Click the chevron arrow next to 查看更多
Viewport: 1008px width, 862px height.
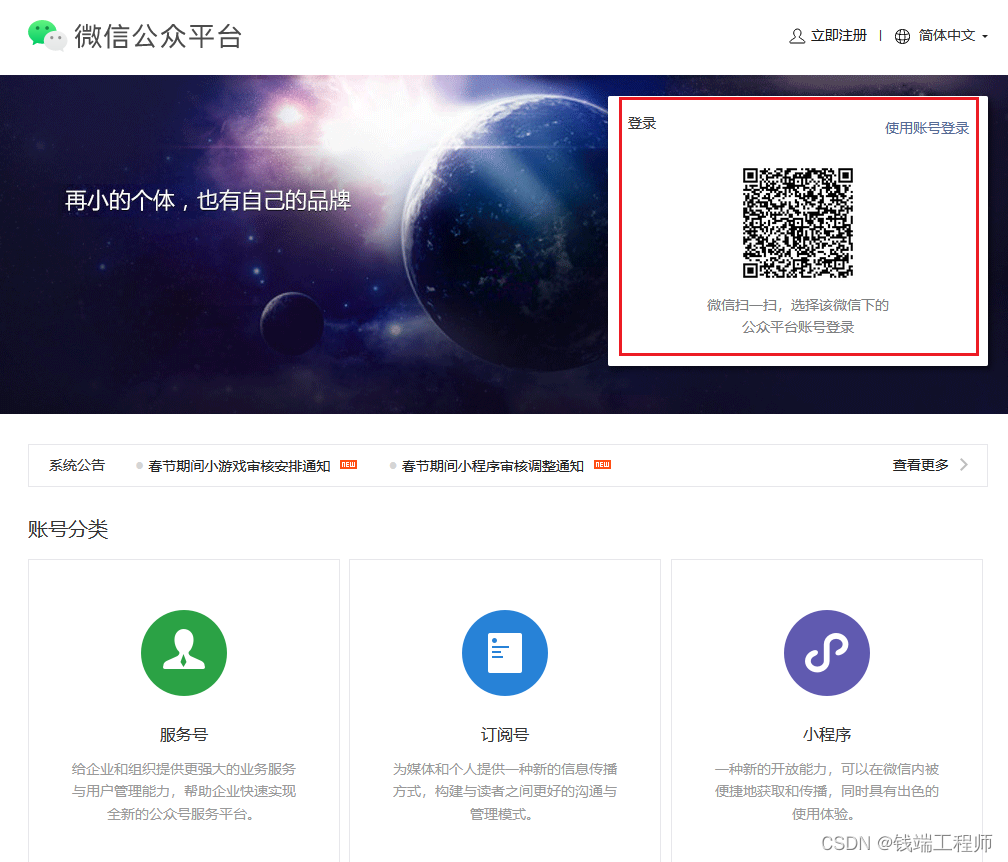point(964,465)
